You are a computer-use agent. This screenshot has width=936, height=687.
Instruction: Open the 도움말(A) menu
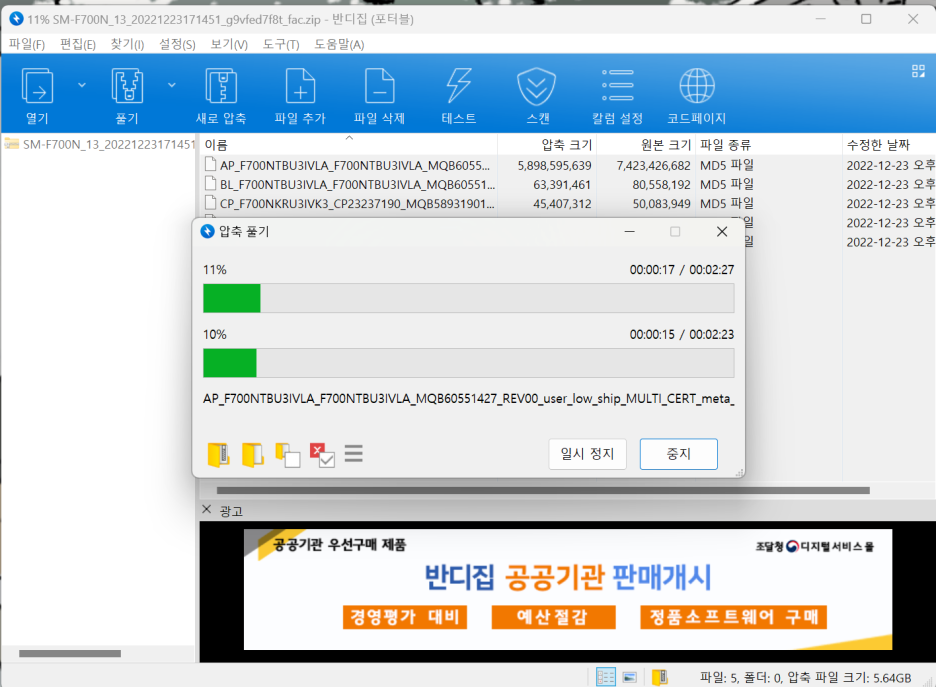[339, 44]
